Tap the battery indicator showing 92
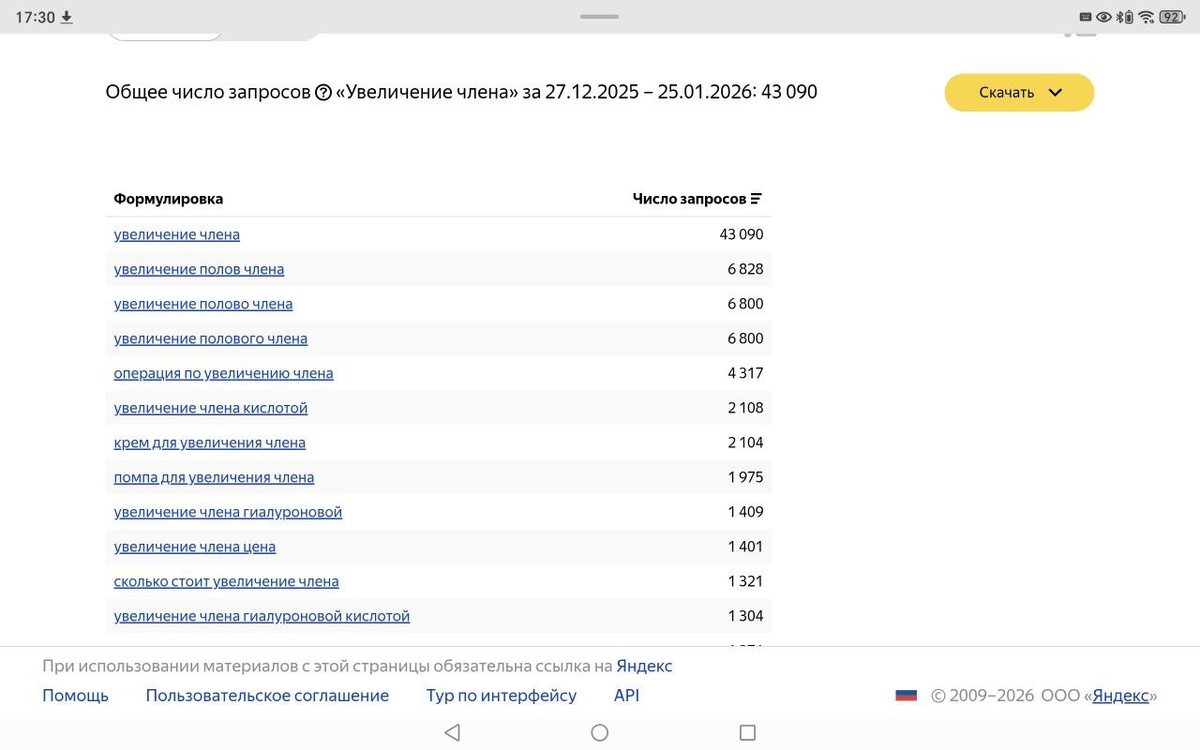 tap(1171, 16)
